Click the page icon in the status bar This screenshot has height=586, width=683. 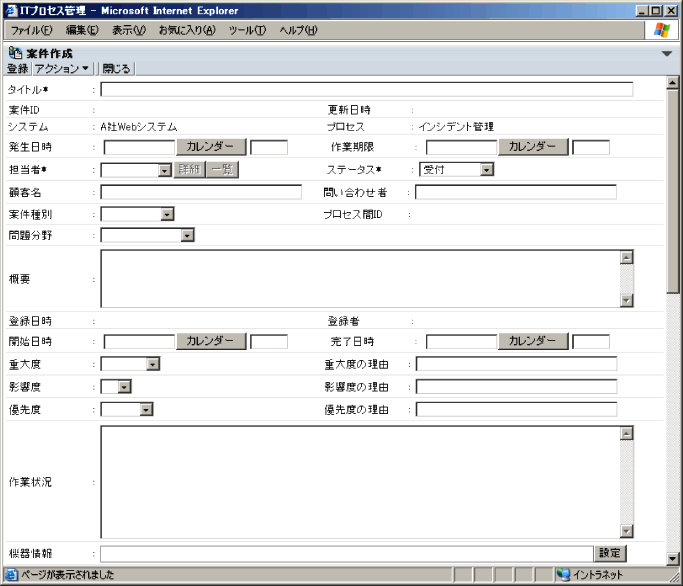coord(12,575)
